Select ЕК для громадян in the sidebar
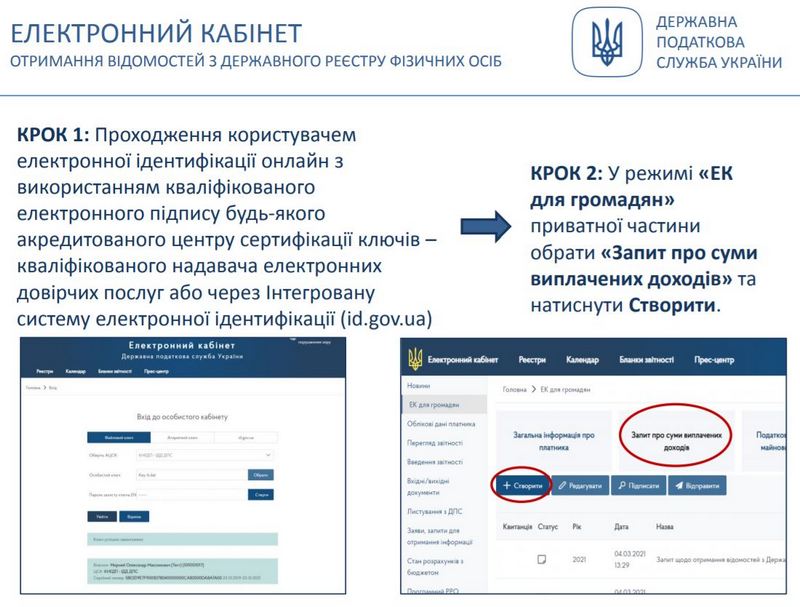 (434, 404)
